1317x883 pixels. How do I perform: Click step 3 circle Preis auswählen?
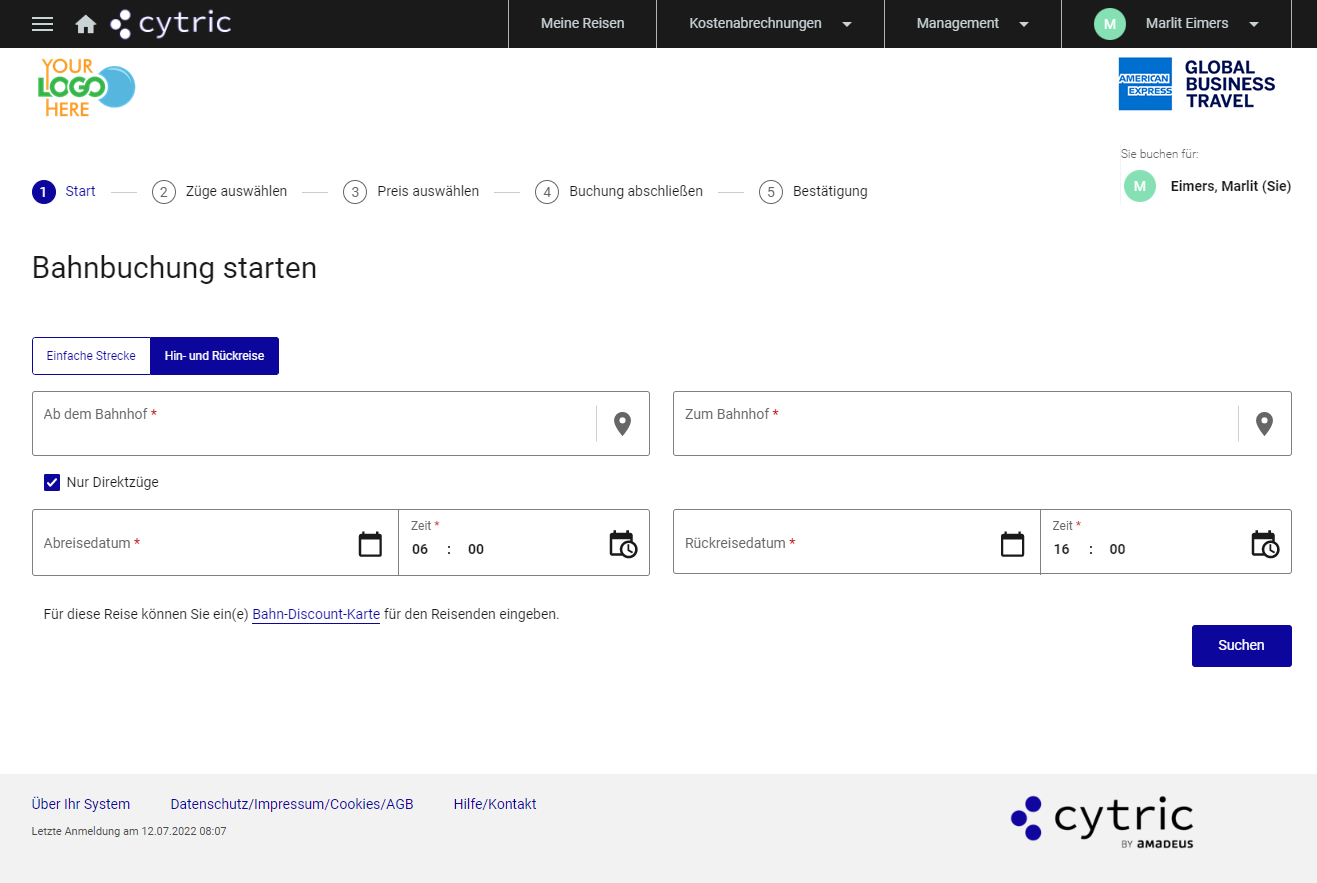pos(355,192)
